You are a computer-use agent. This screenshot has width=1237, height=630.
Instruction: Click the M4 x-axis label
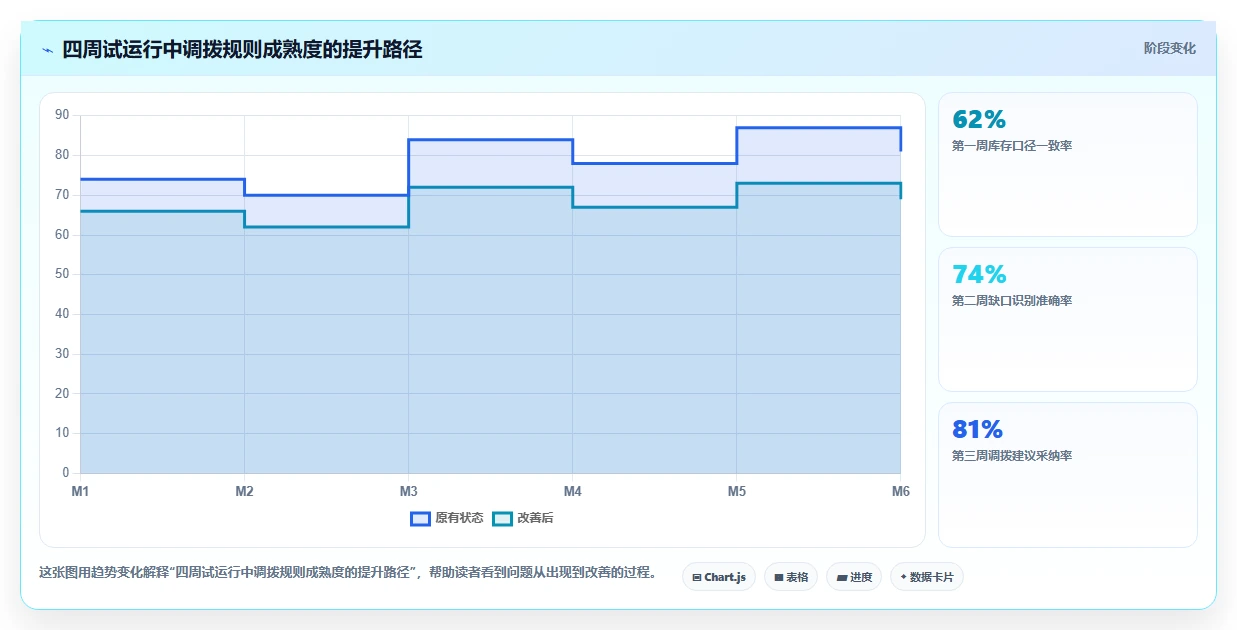coord(572,491)
